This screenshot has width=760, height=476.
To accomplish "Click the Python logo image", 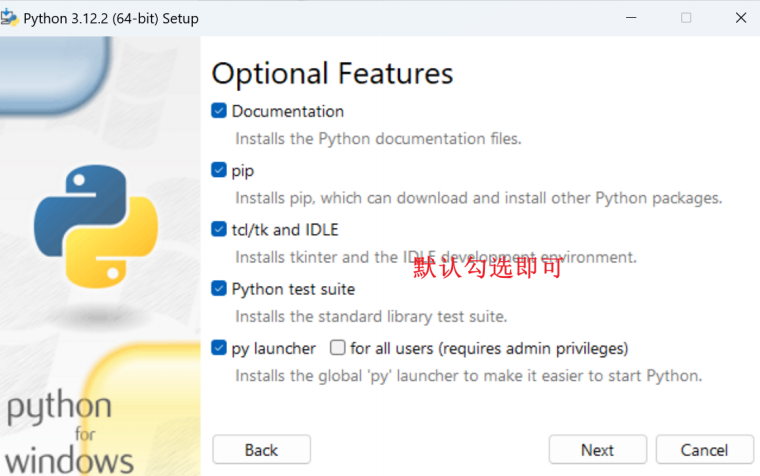I will [x=96, y=226].
